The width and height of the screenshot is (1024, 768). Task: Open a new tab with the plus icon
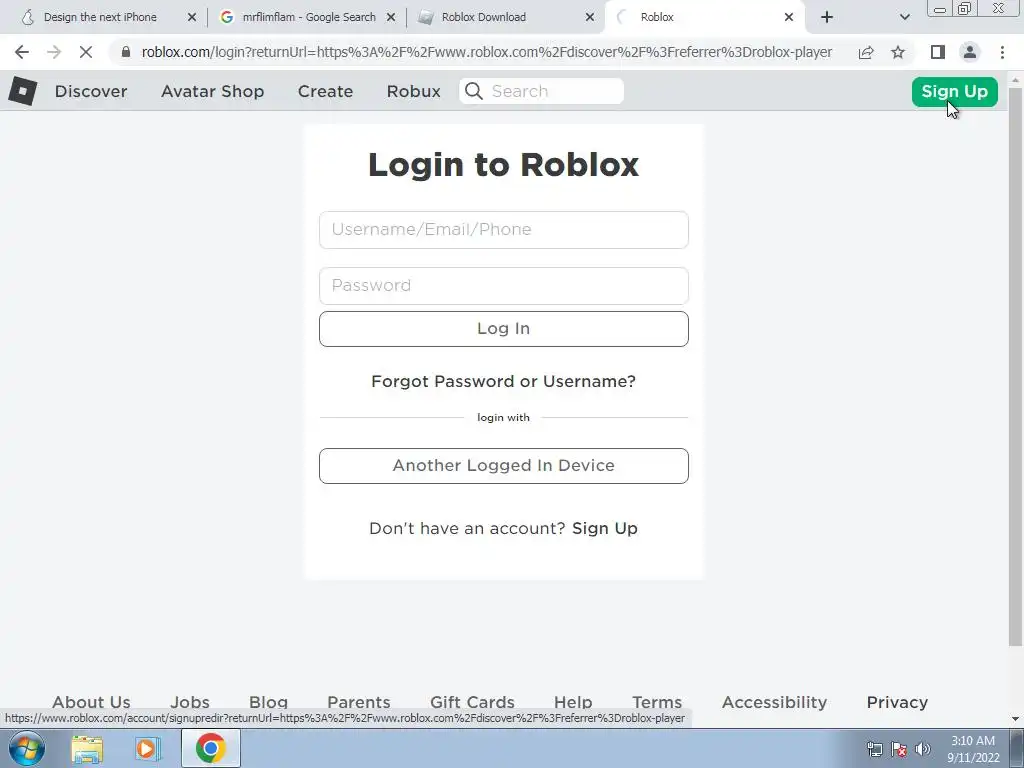(827, 18)
